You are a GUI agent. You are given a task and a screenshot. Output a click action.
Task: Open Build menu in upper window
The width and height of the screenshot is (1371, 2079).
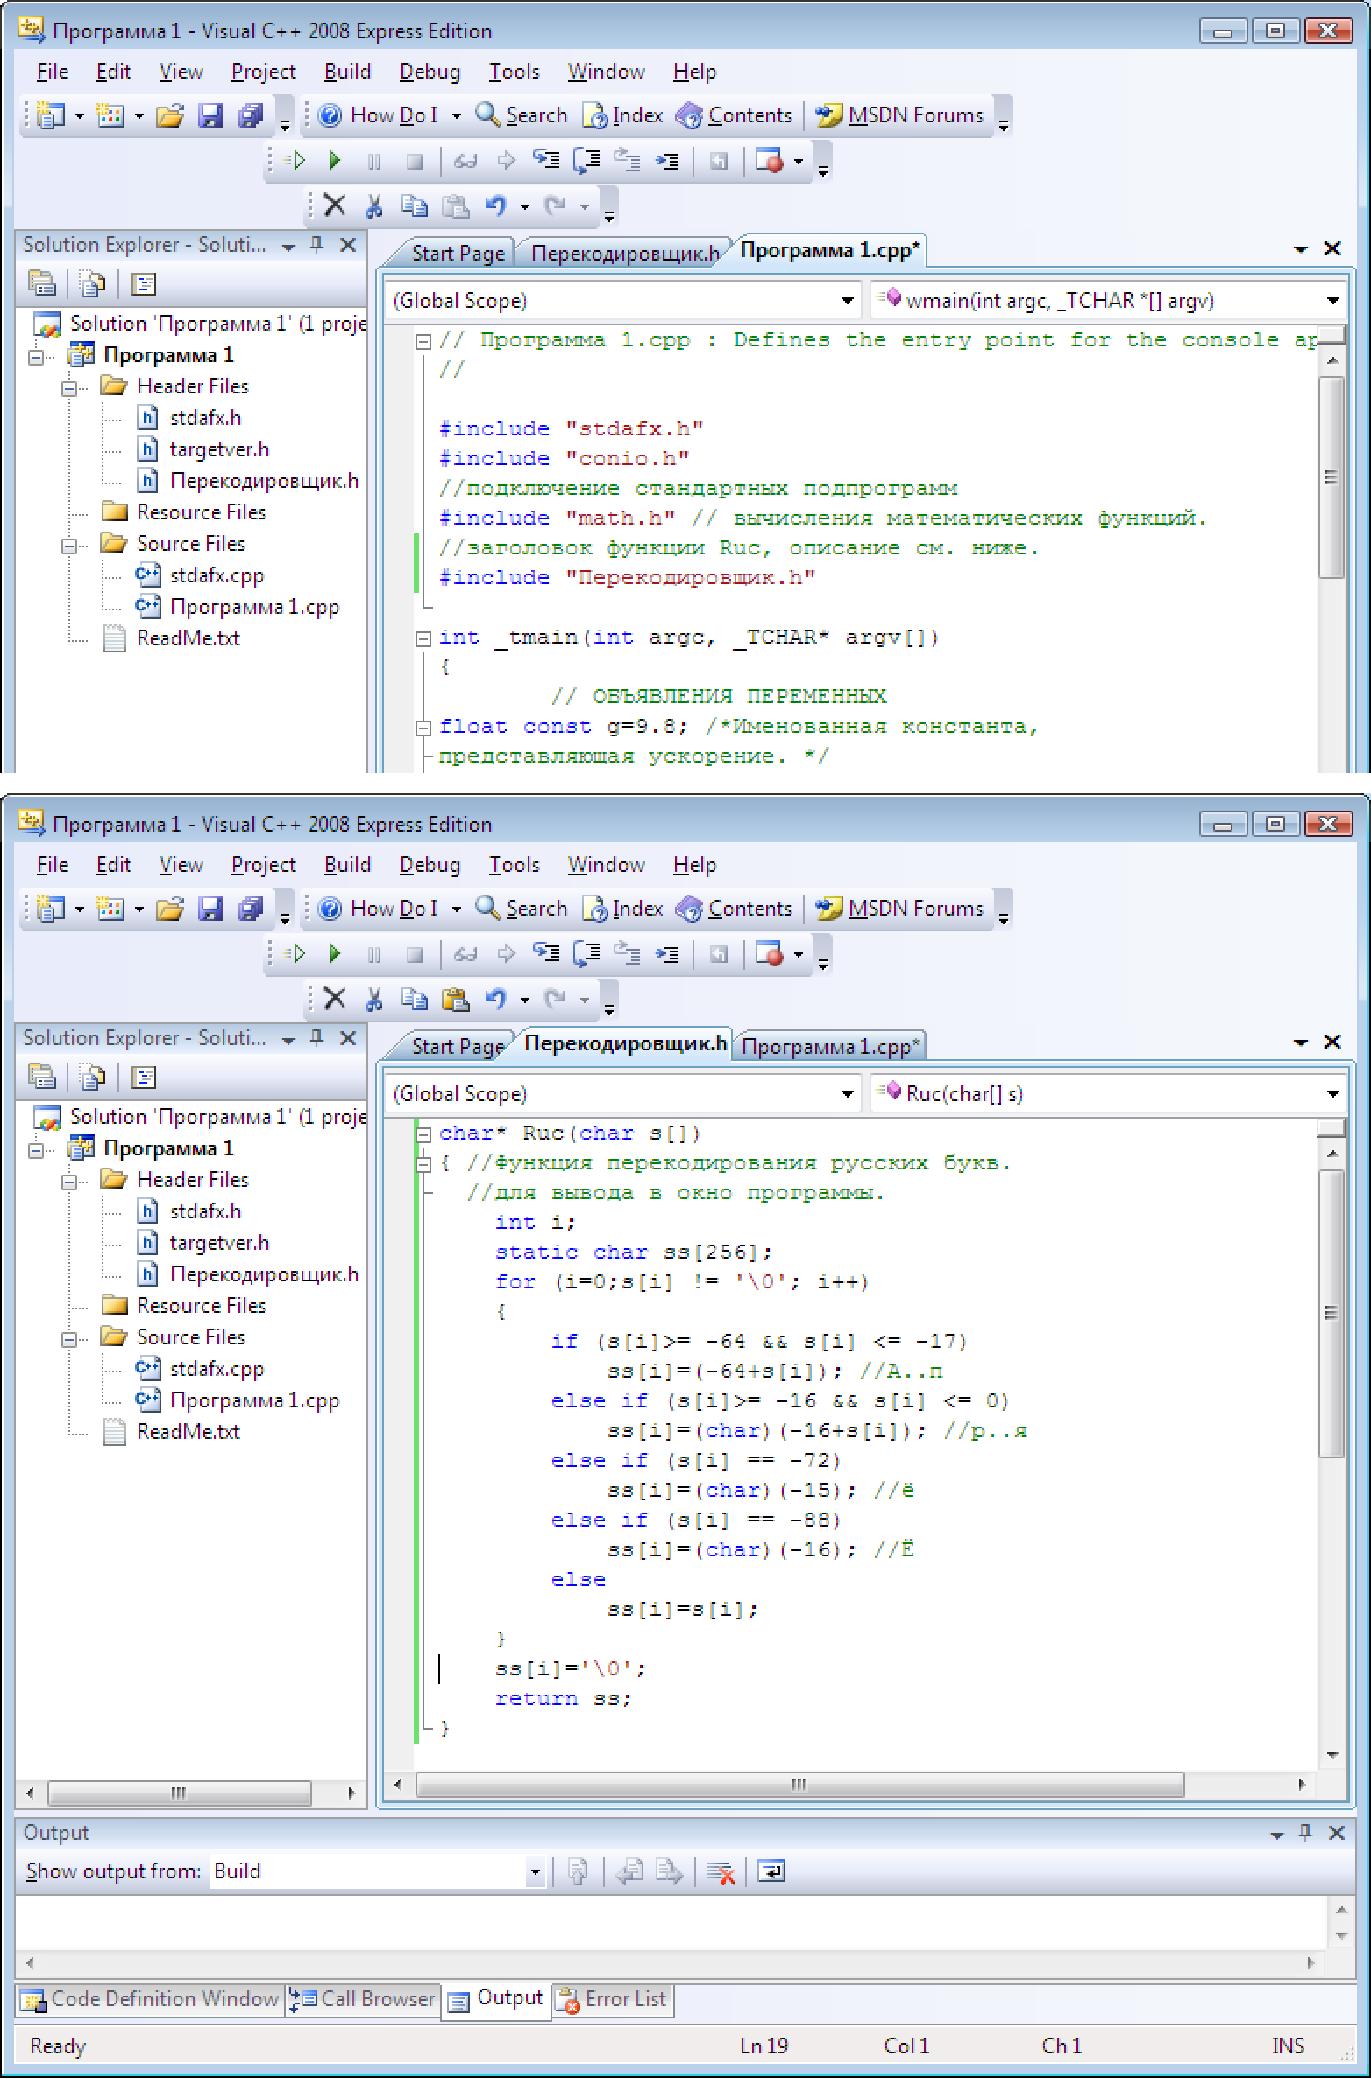(x=347, y=72)
